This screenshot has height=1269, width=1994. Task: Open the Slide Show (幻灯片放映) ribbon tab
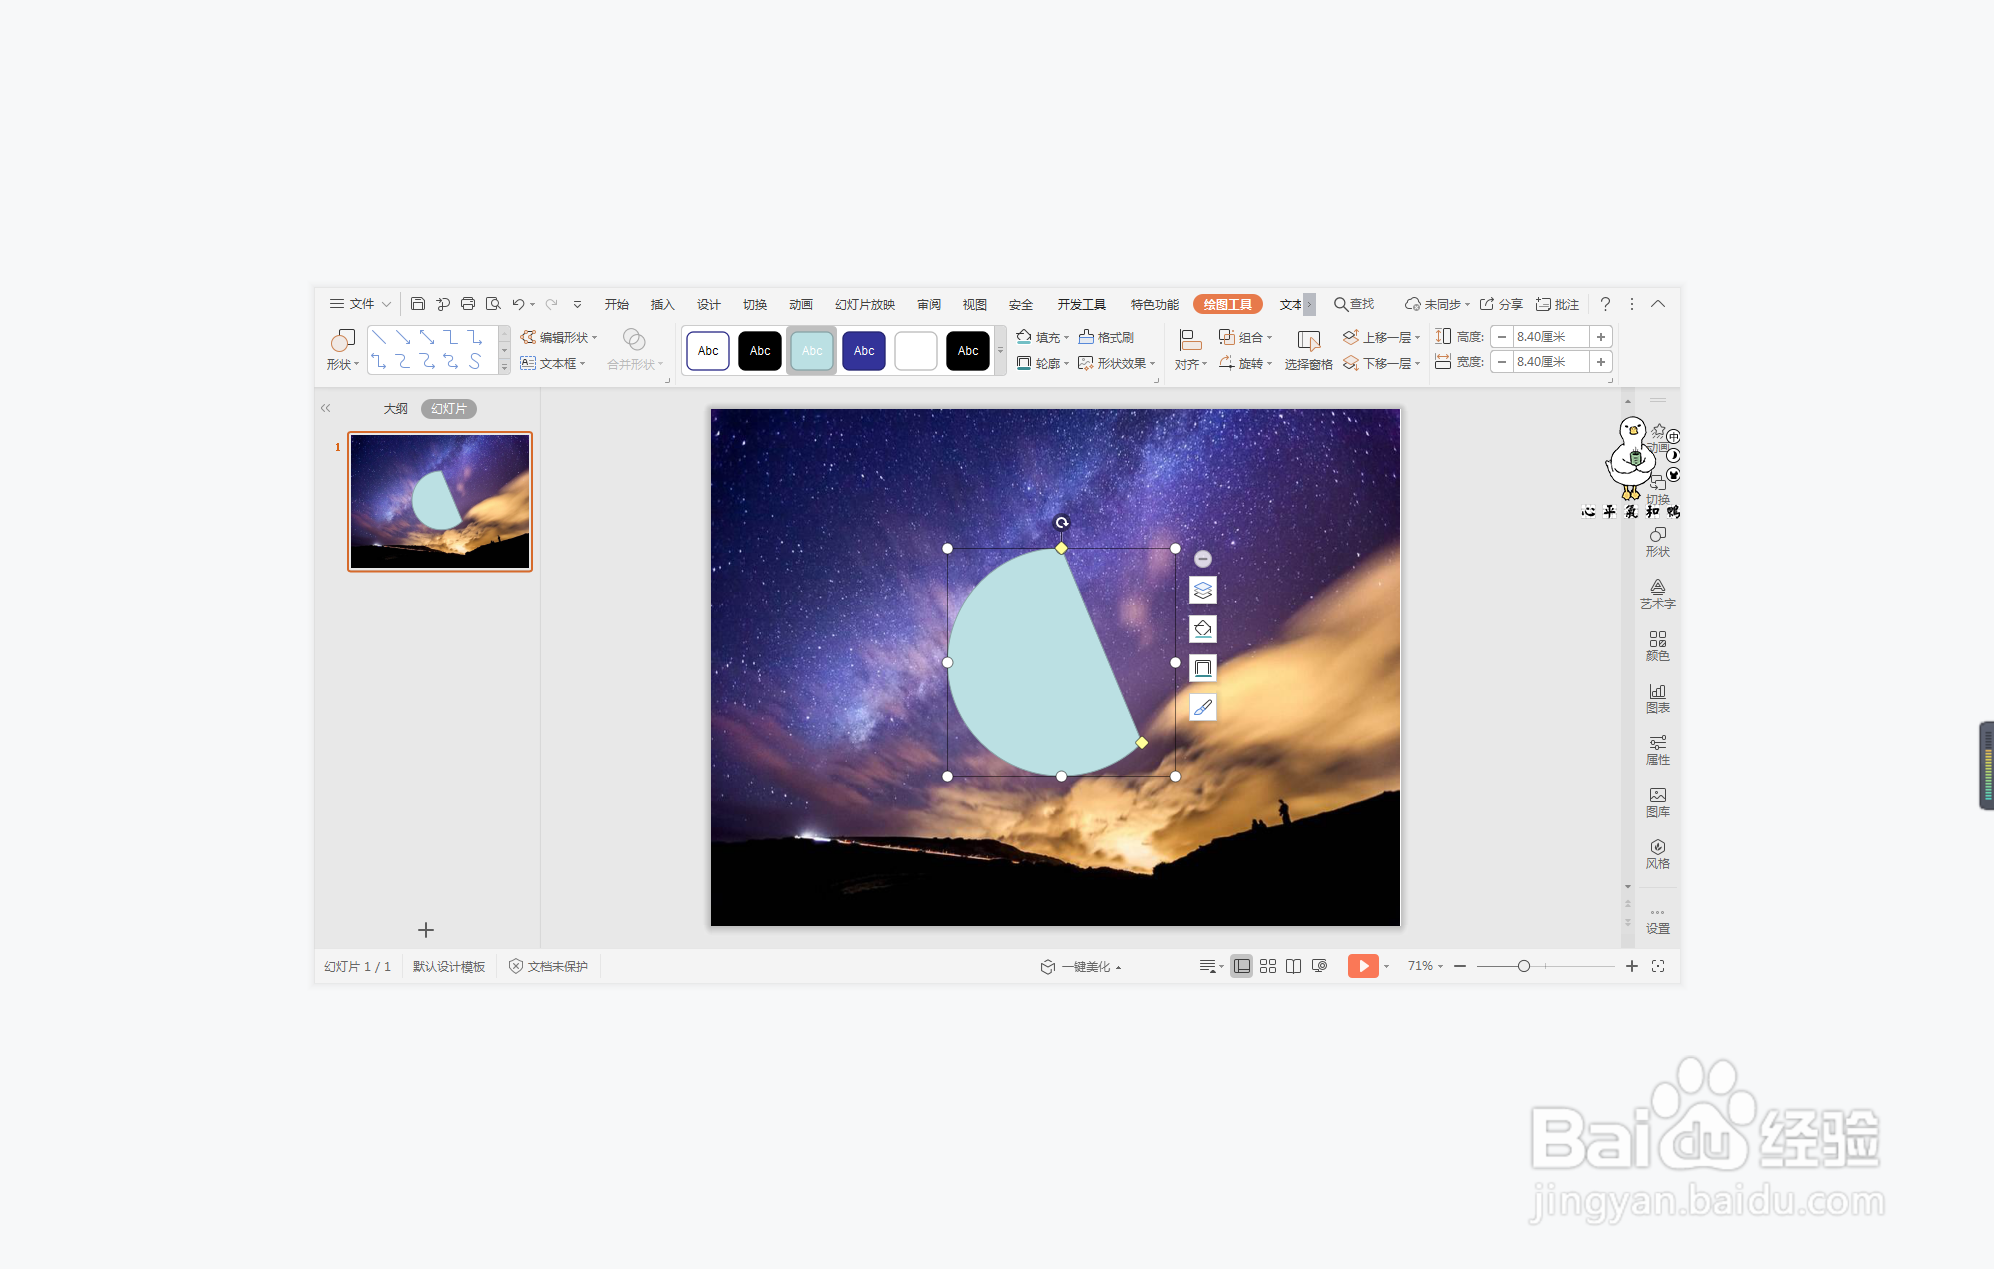[865, 304]
